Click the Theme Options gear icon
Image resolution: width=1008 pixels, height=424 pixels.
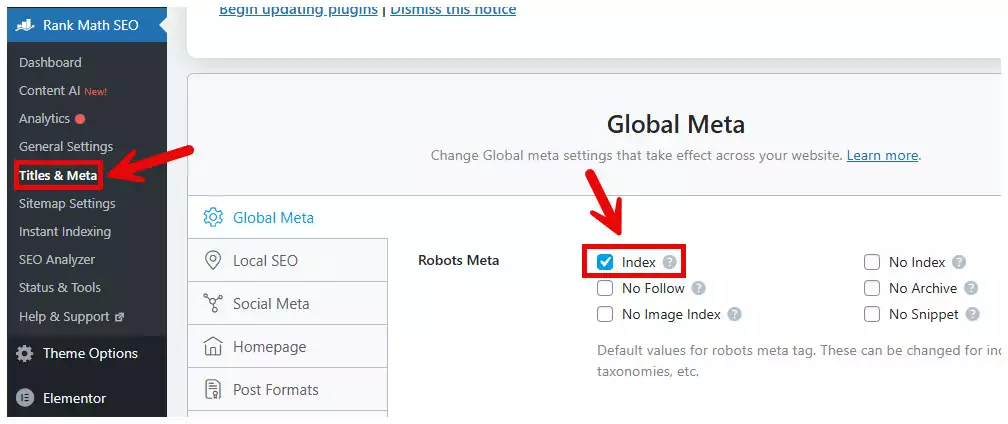coord(24,354)
